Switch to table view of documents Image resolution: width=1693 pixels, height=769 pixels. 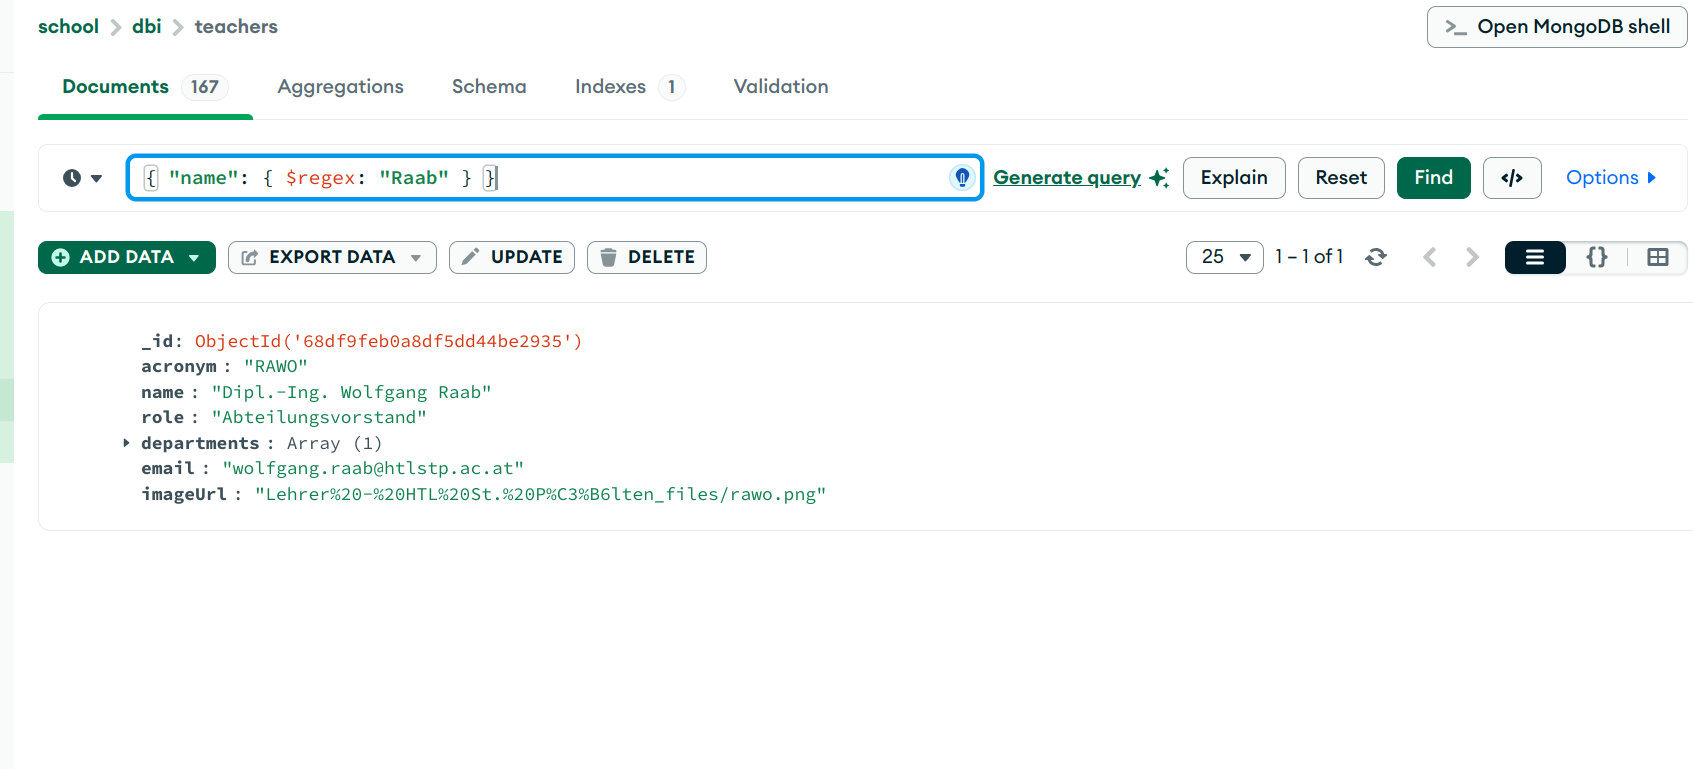click(1657, 257)
